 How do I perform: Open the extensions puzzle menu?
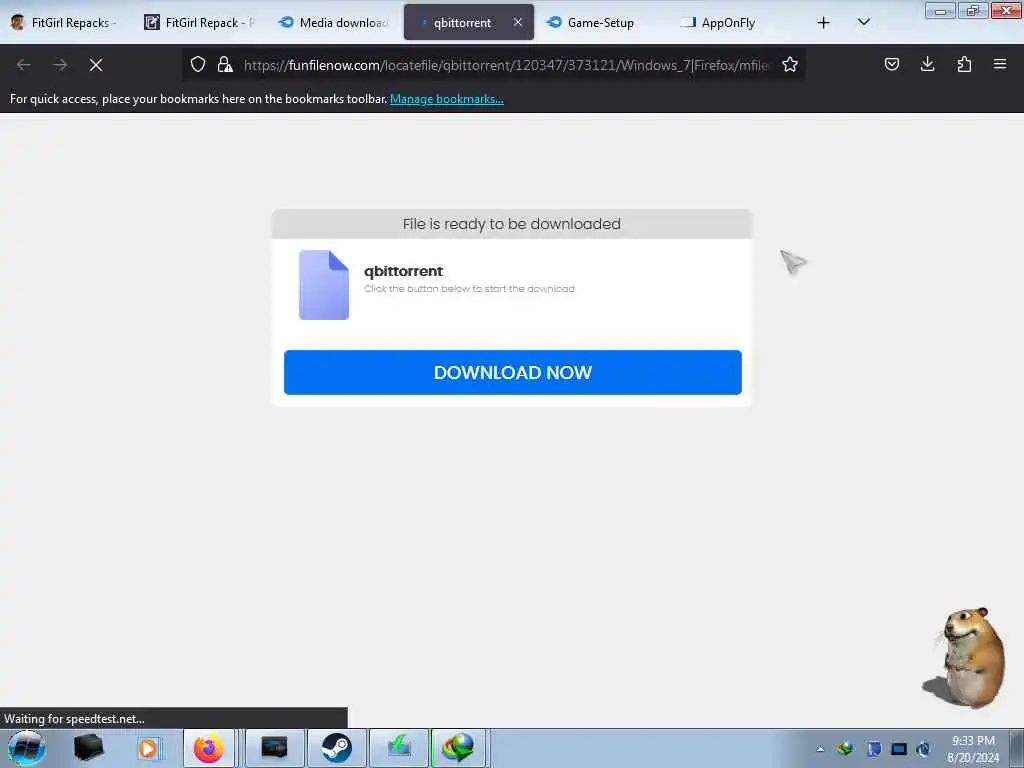click(964, 64)
